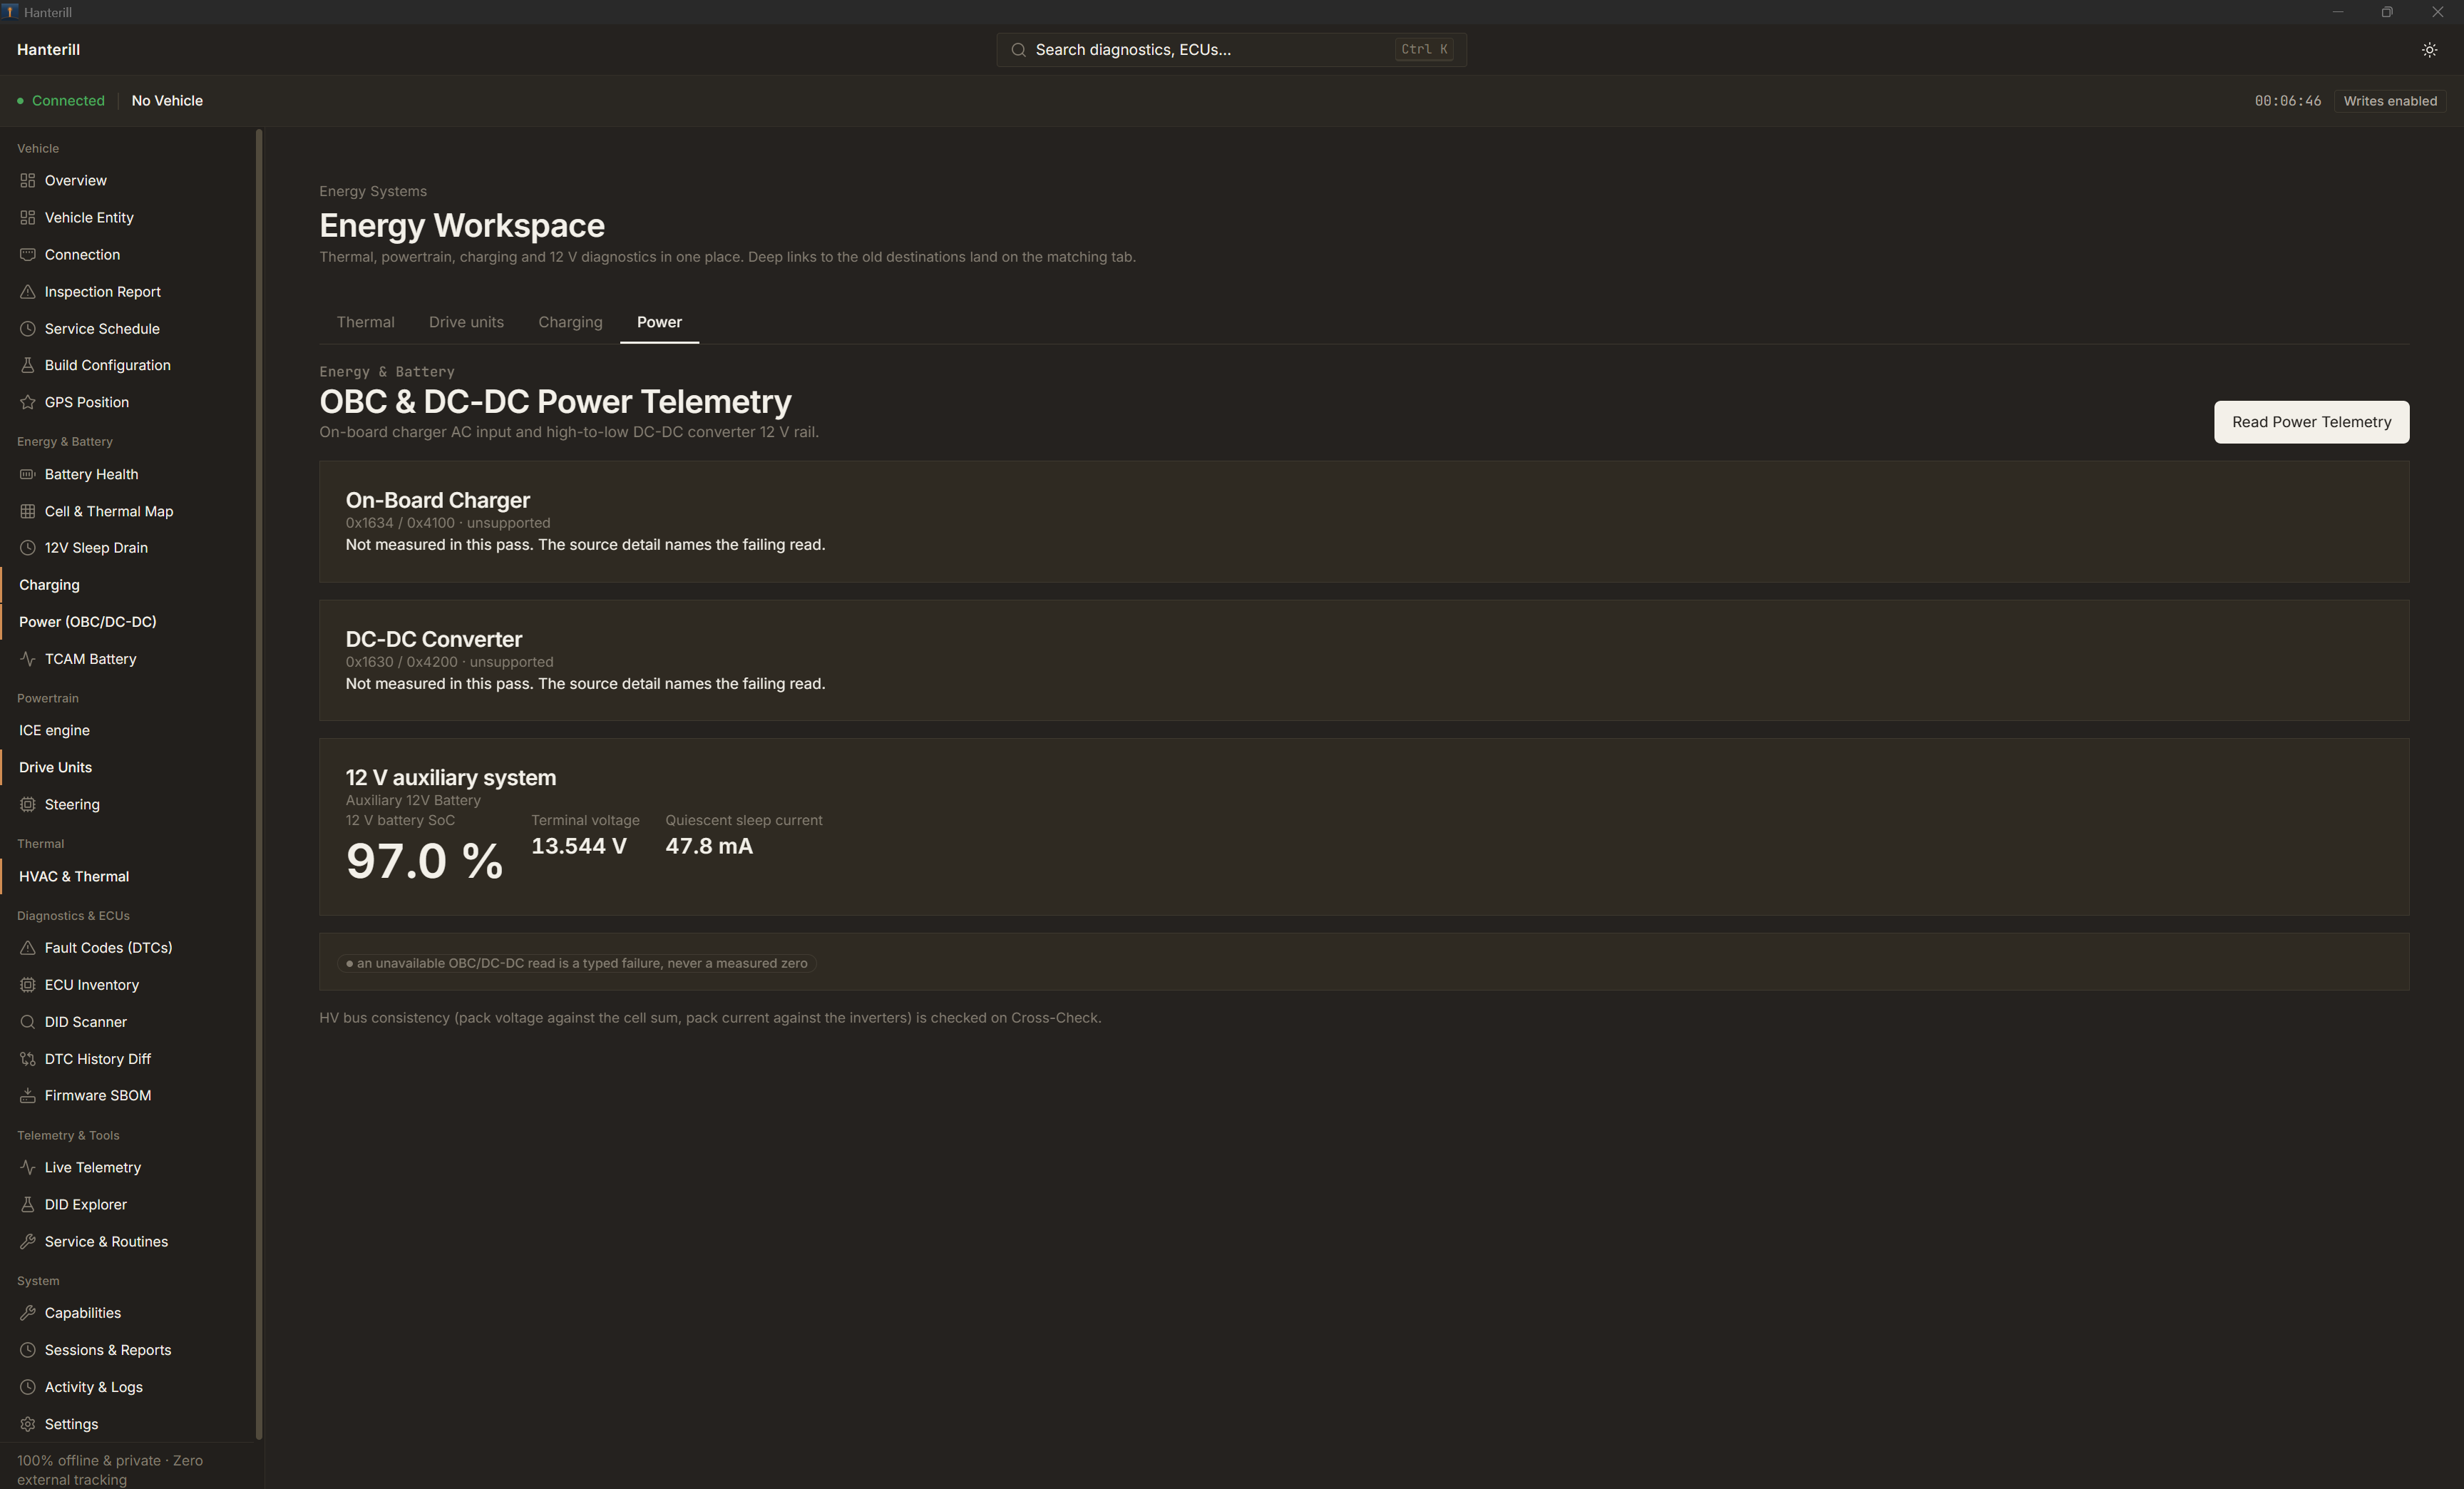The width and height of the screenshot is (2464, 1489).
Task: Click the Cell & Thermal Map grid icon
Action: 27,512
